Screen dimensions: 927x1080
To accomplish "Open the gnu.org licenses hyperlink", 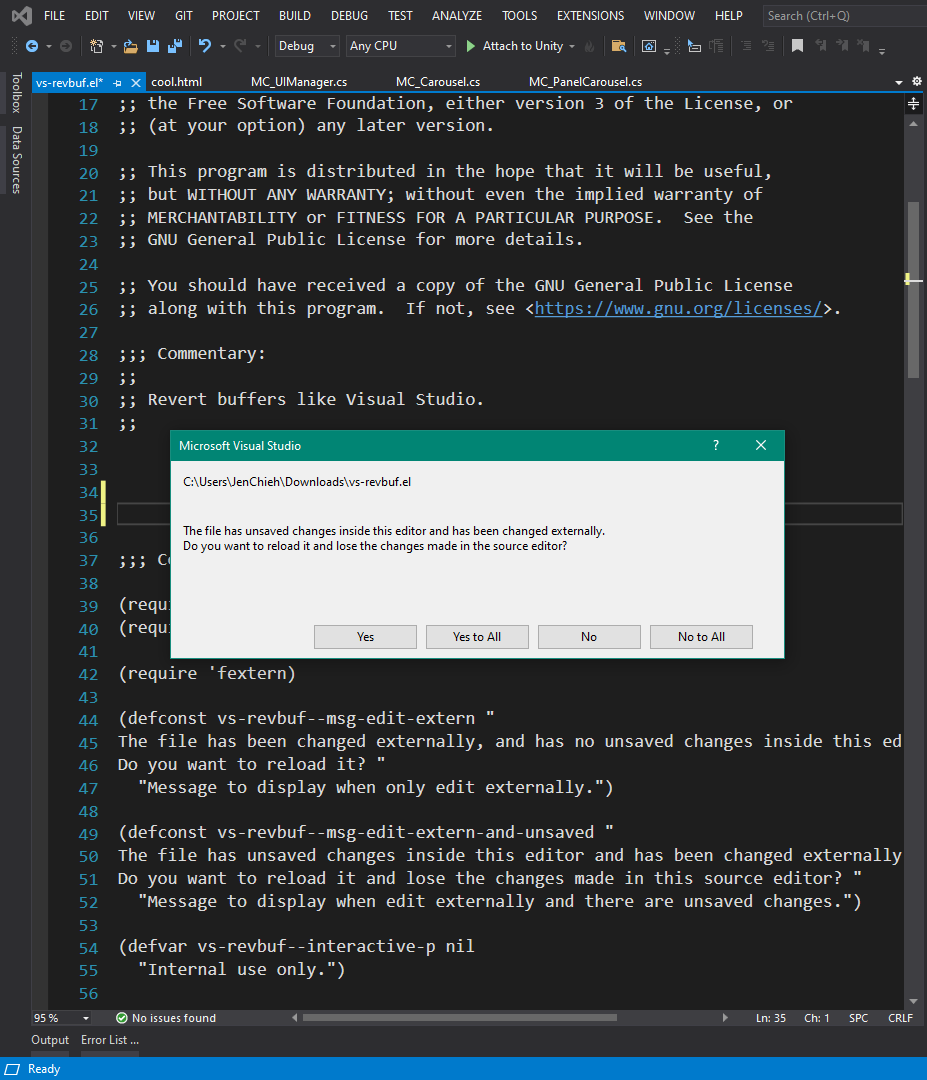I will (x=678, y=309).
